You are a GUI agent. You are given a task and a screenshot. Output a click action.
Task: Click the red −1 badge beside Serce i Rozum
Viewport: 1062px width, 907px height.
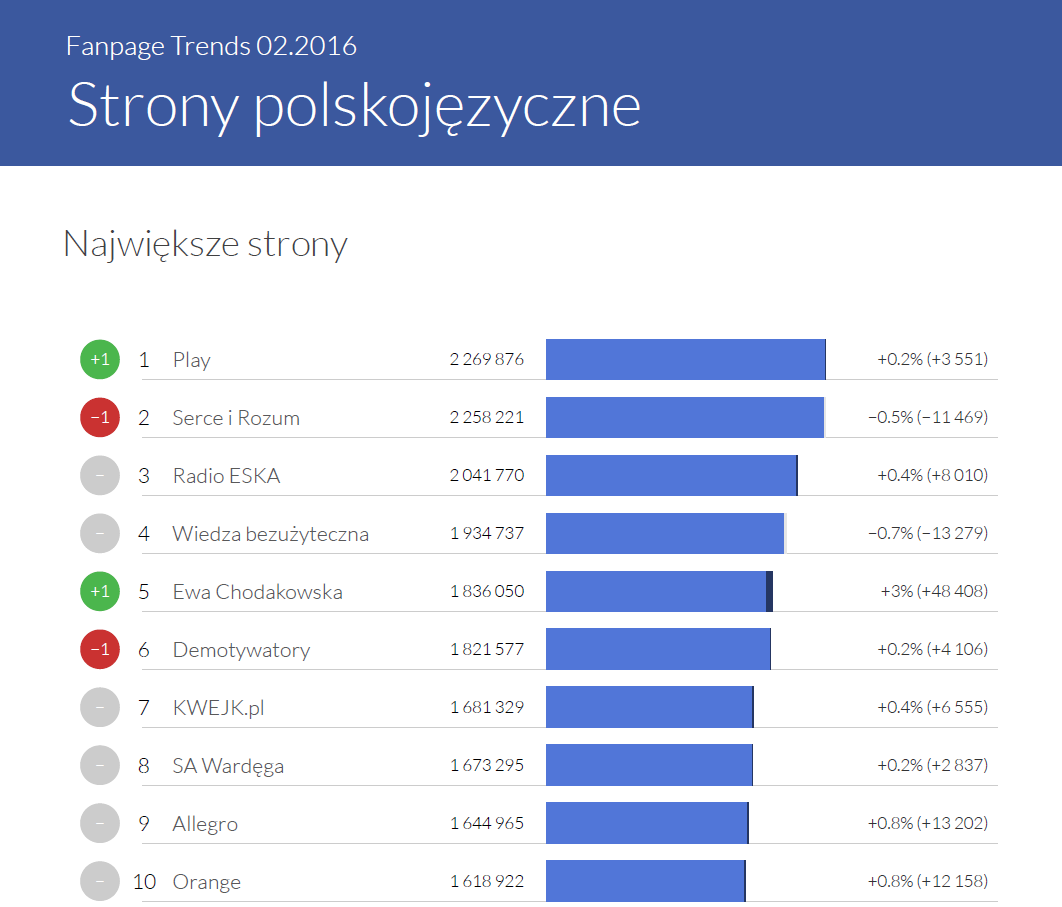(100, 417)
